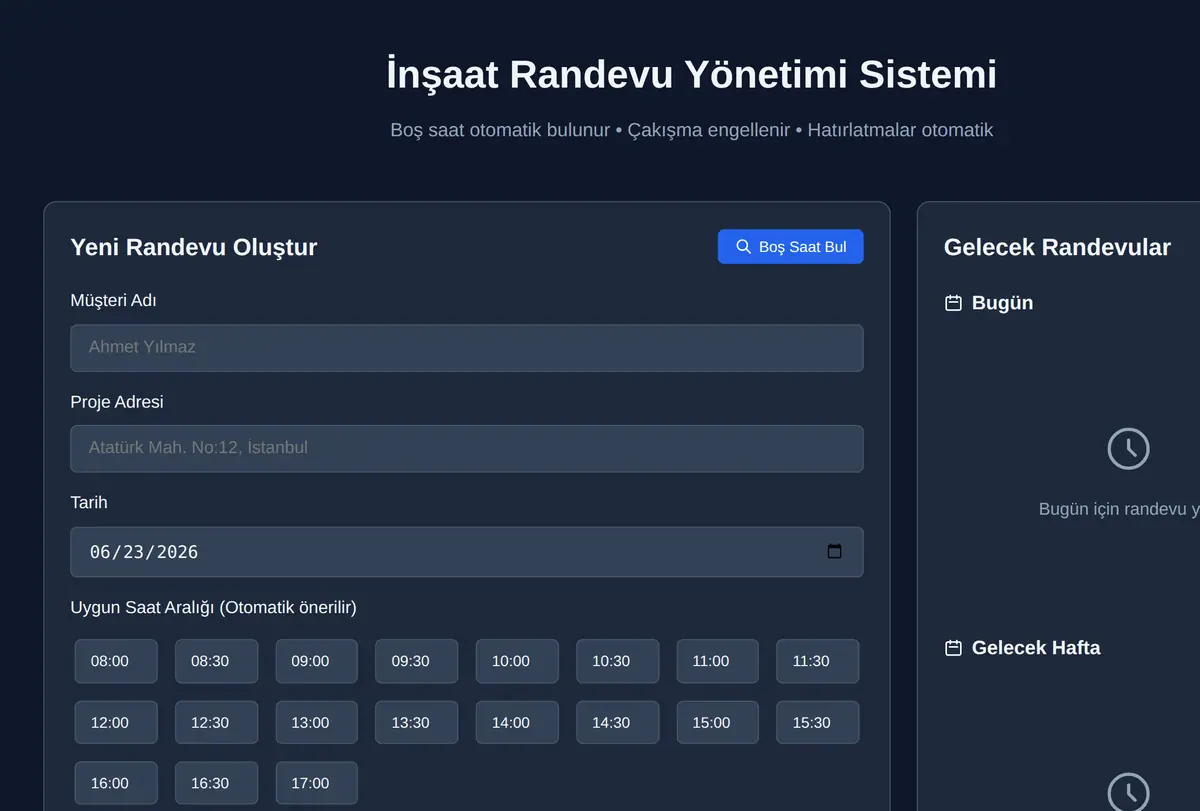Click the Gelecek Randevular heading
1200x811 pixels.
pyautogui.click(x=1057, y=247)
